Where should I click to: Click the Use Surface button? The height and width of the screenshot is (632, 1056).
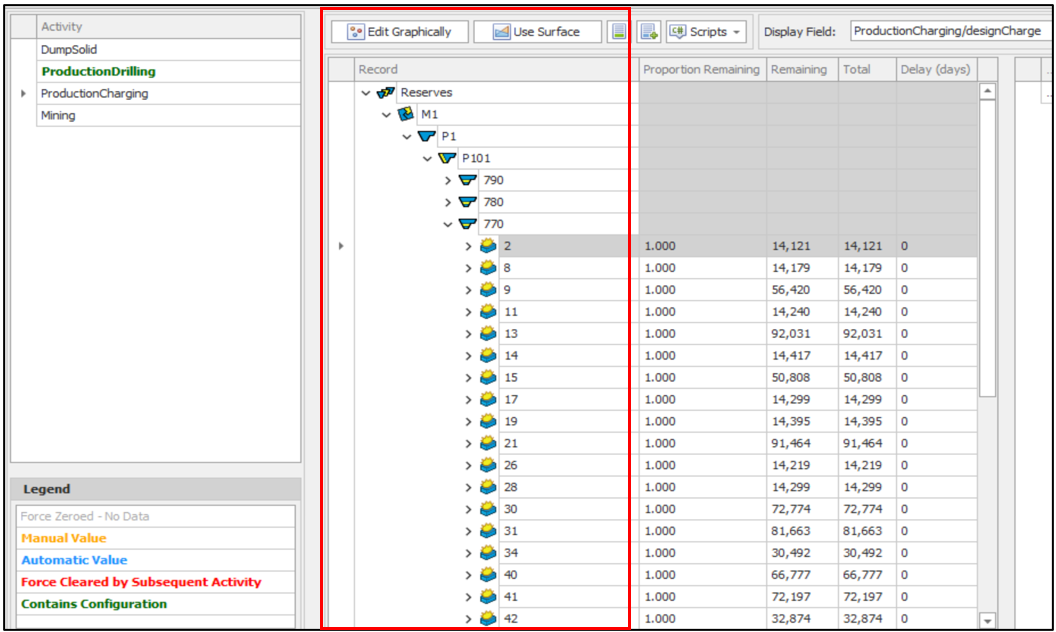click(537, 32)
